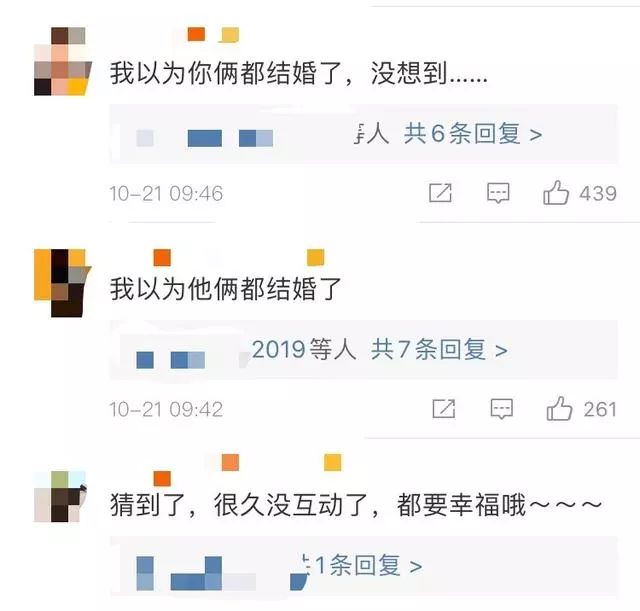The width and height of the screenshot is (640, 611).
Task: Open the third commenter's avatar
Action: (60, 496)
